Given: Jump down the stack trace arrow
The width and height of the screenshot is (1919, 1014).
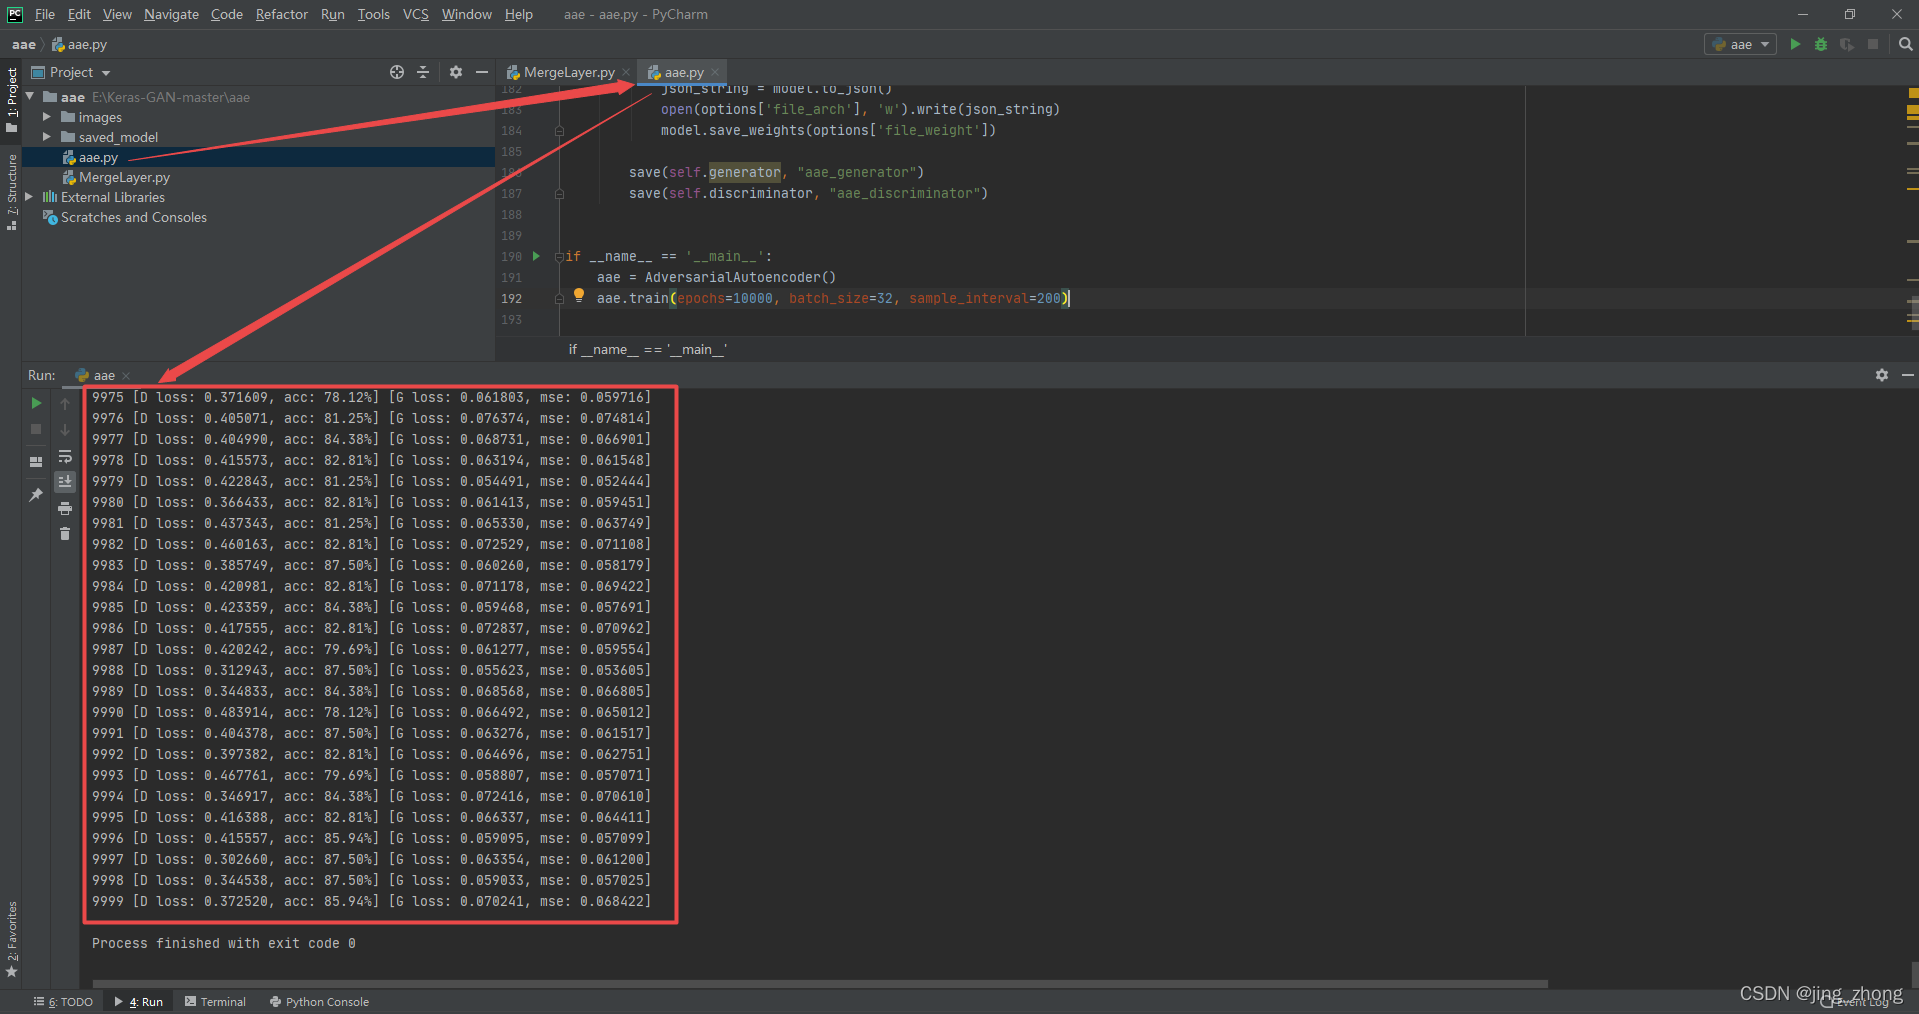Looking at the screenshot, I should tap(65, 429).
